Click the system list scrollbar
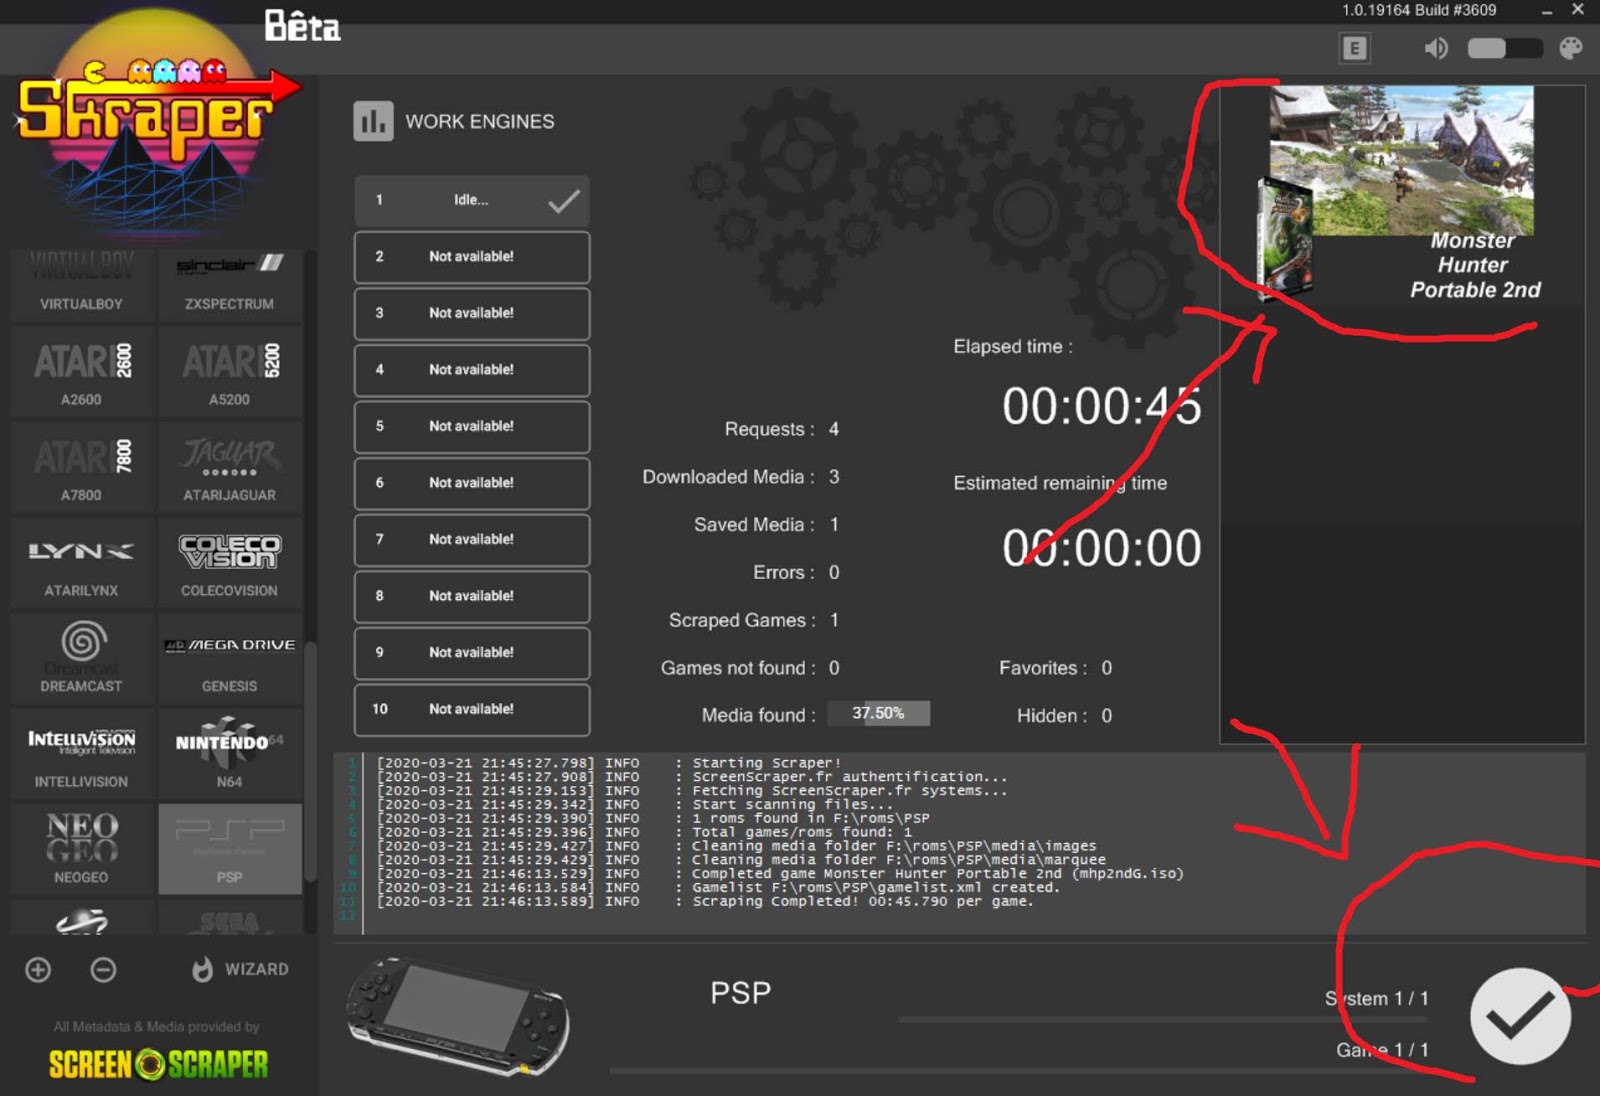The height and width of the screenshot is (1096, 1600). coord(310,760)
